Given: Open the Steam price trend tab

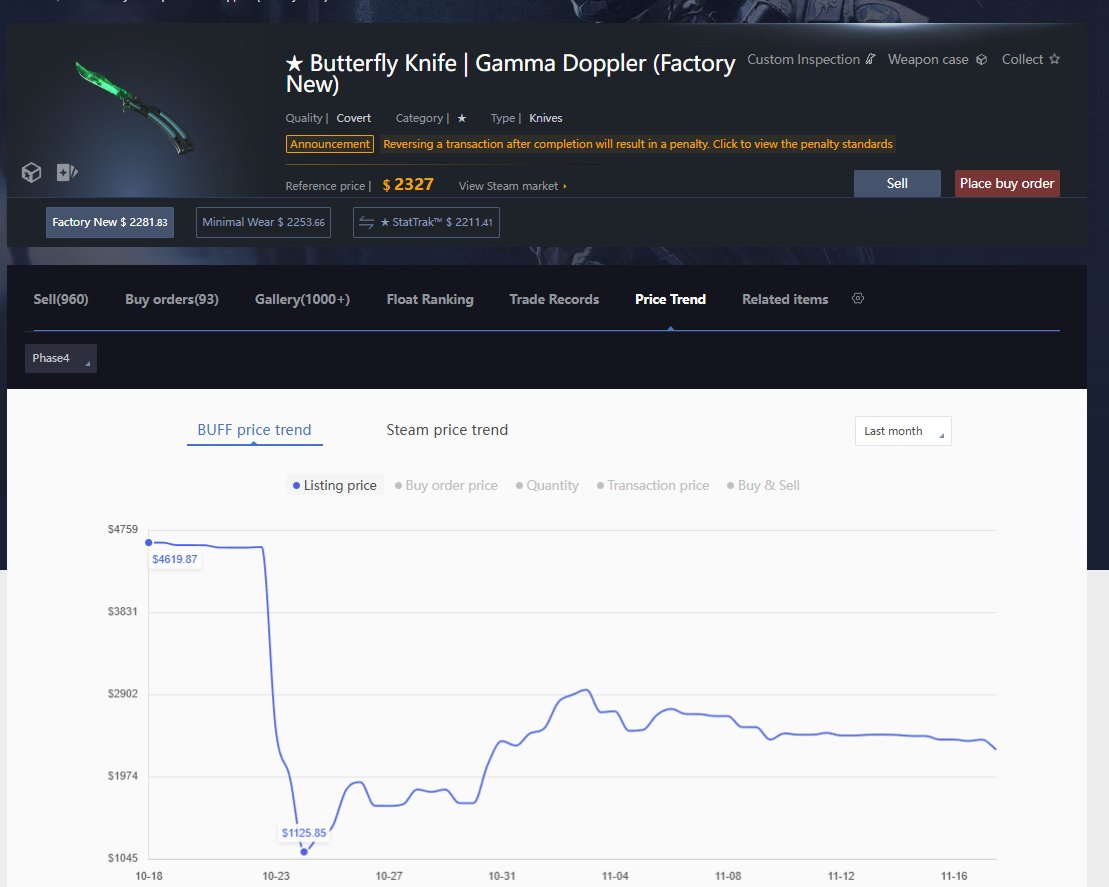Looking at the screenshot, I should [x=446, y=429].
